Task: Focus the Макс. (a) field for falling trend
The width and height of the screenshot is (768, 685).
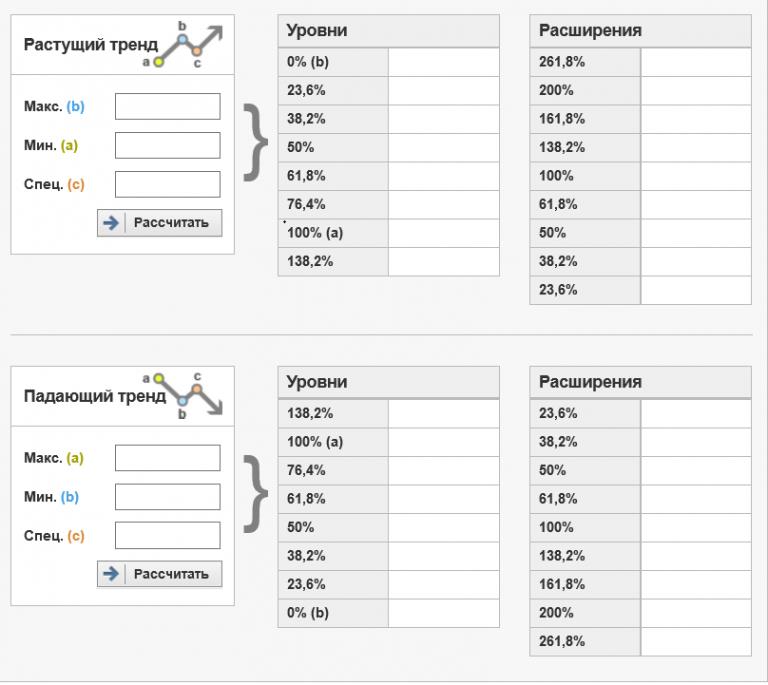Action: click(x=167, y=458)
